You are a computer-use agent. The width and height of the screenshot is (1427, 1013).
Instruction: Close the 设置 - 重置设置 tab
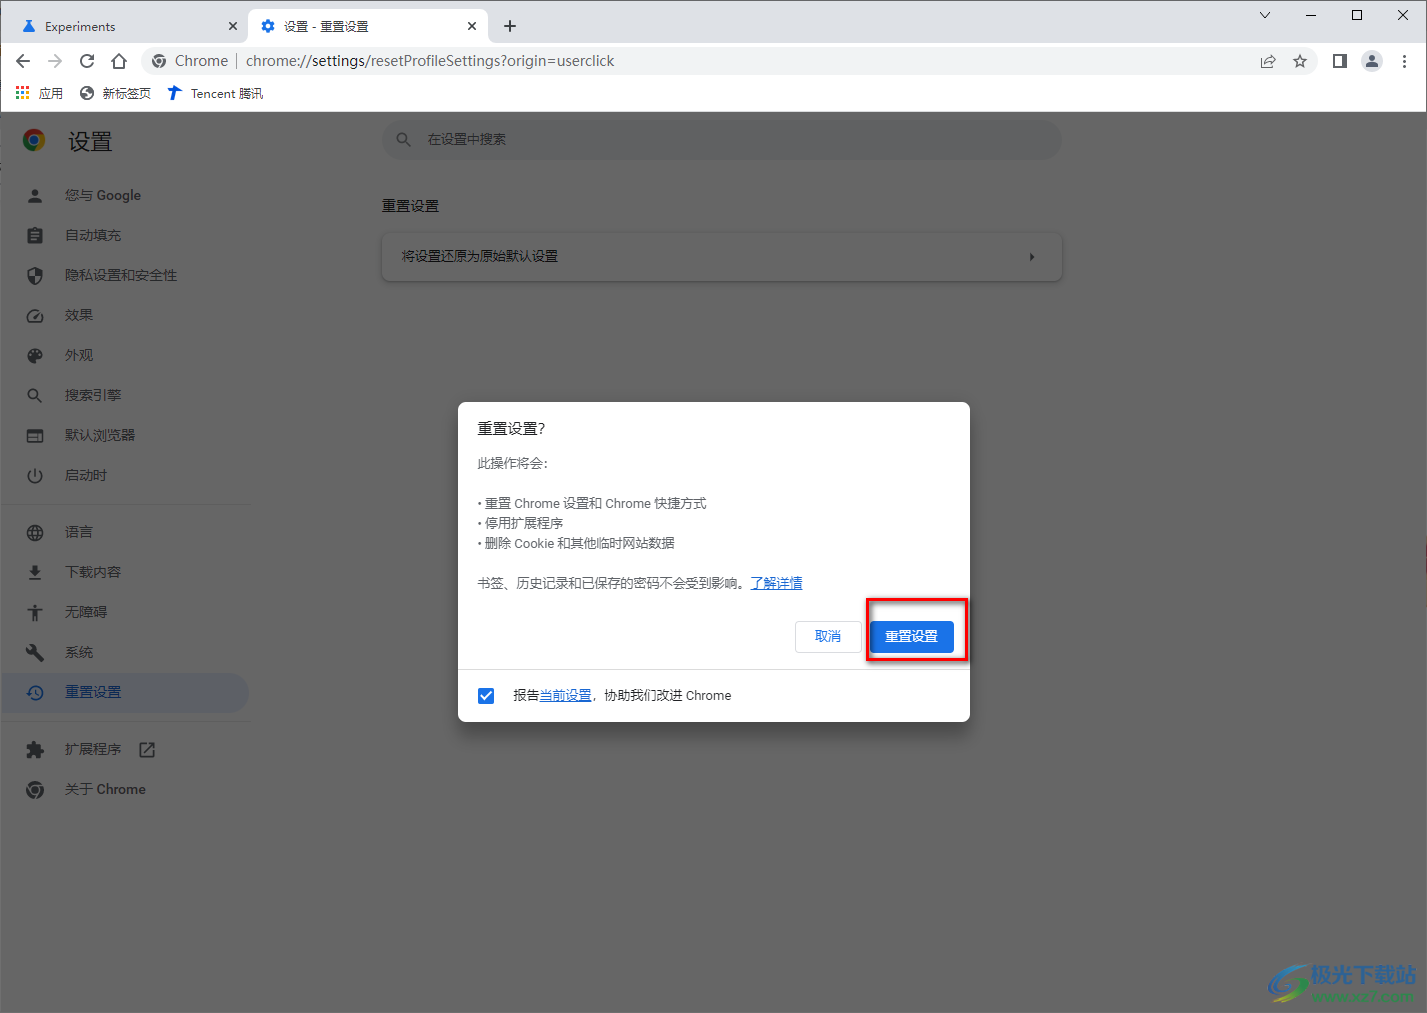pos(472,27)
